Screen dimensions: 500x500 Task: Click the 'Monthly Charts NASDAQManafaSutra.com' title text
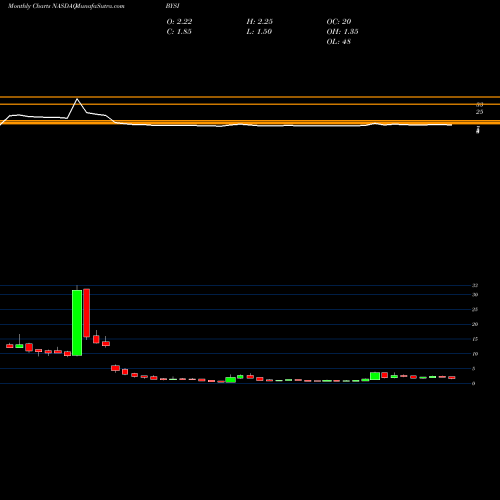pos(66,6)
